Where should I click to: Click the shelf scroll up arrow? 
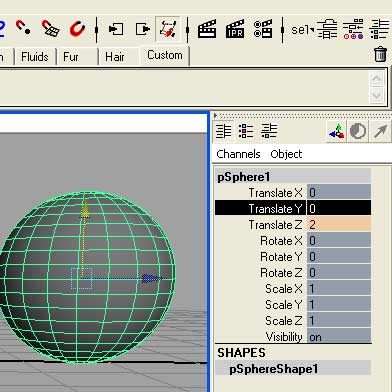pyautogui.click(x=377, y=79)
